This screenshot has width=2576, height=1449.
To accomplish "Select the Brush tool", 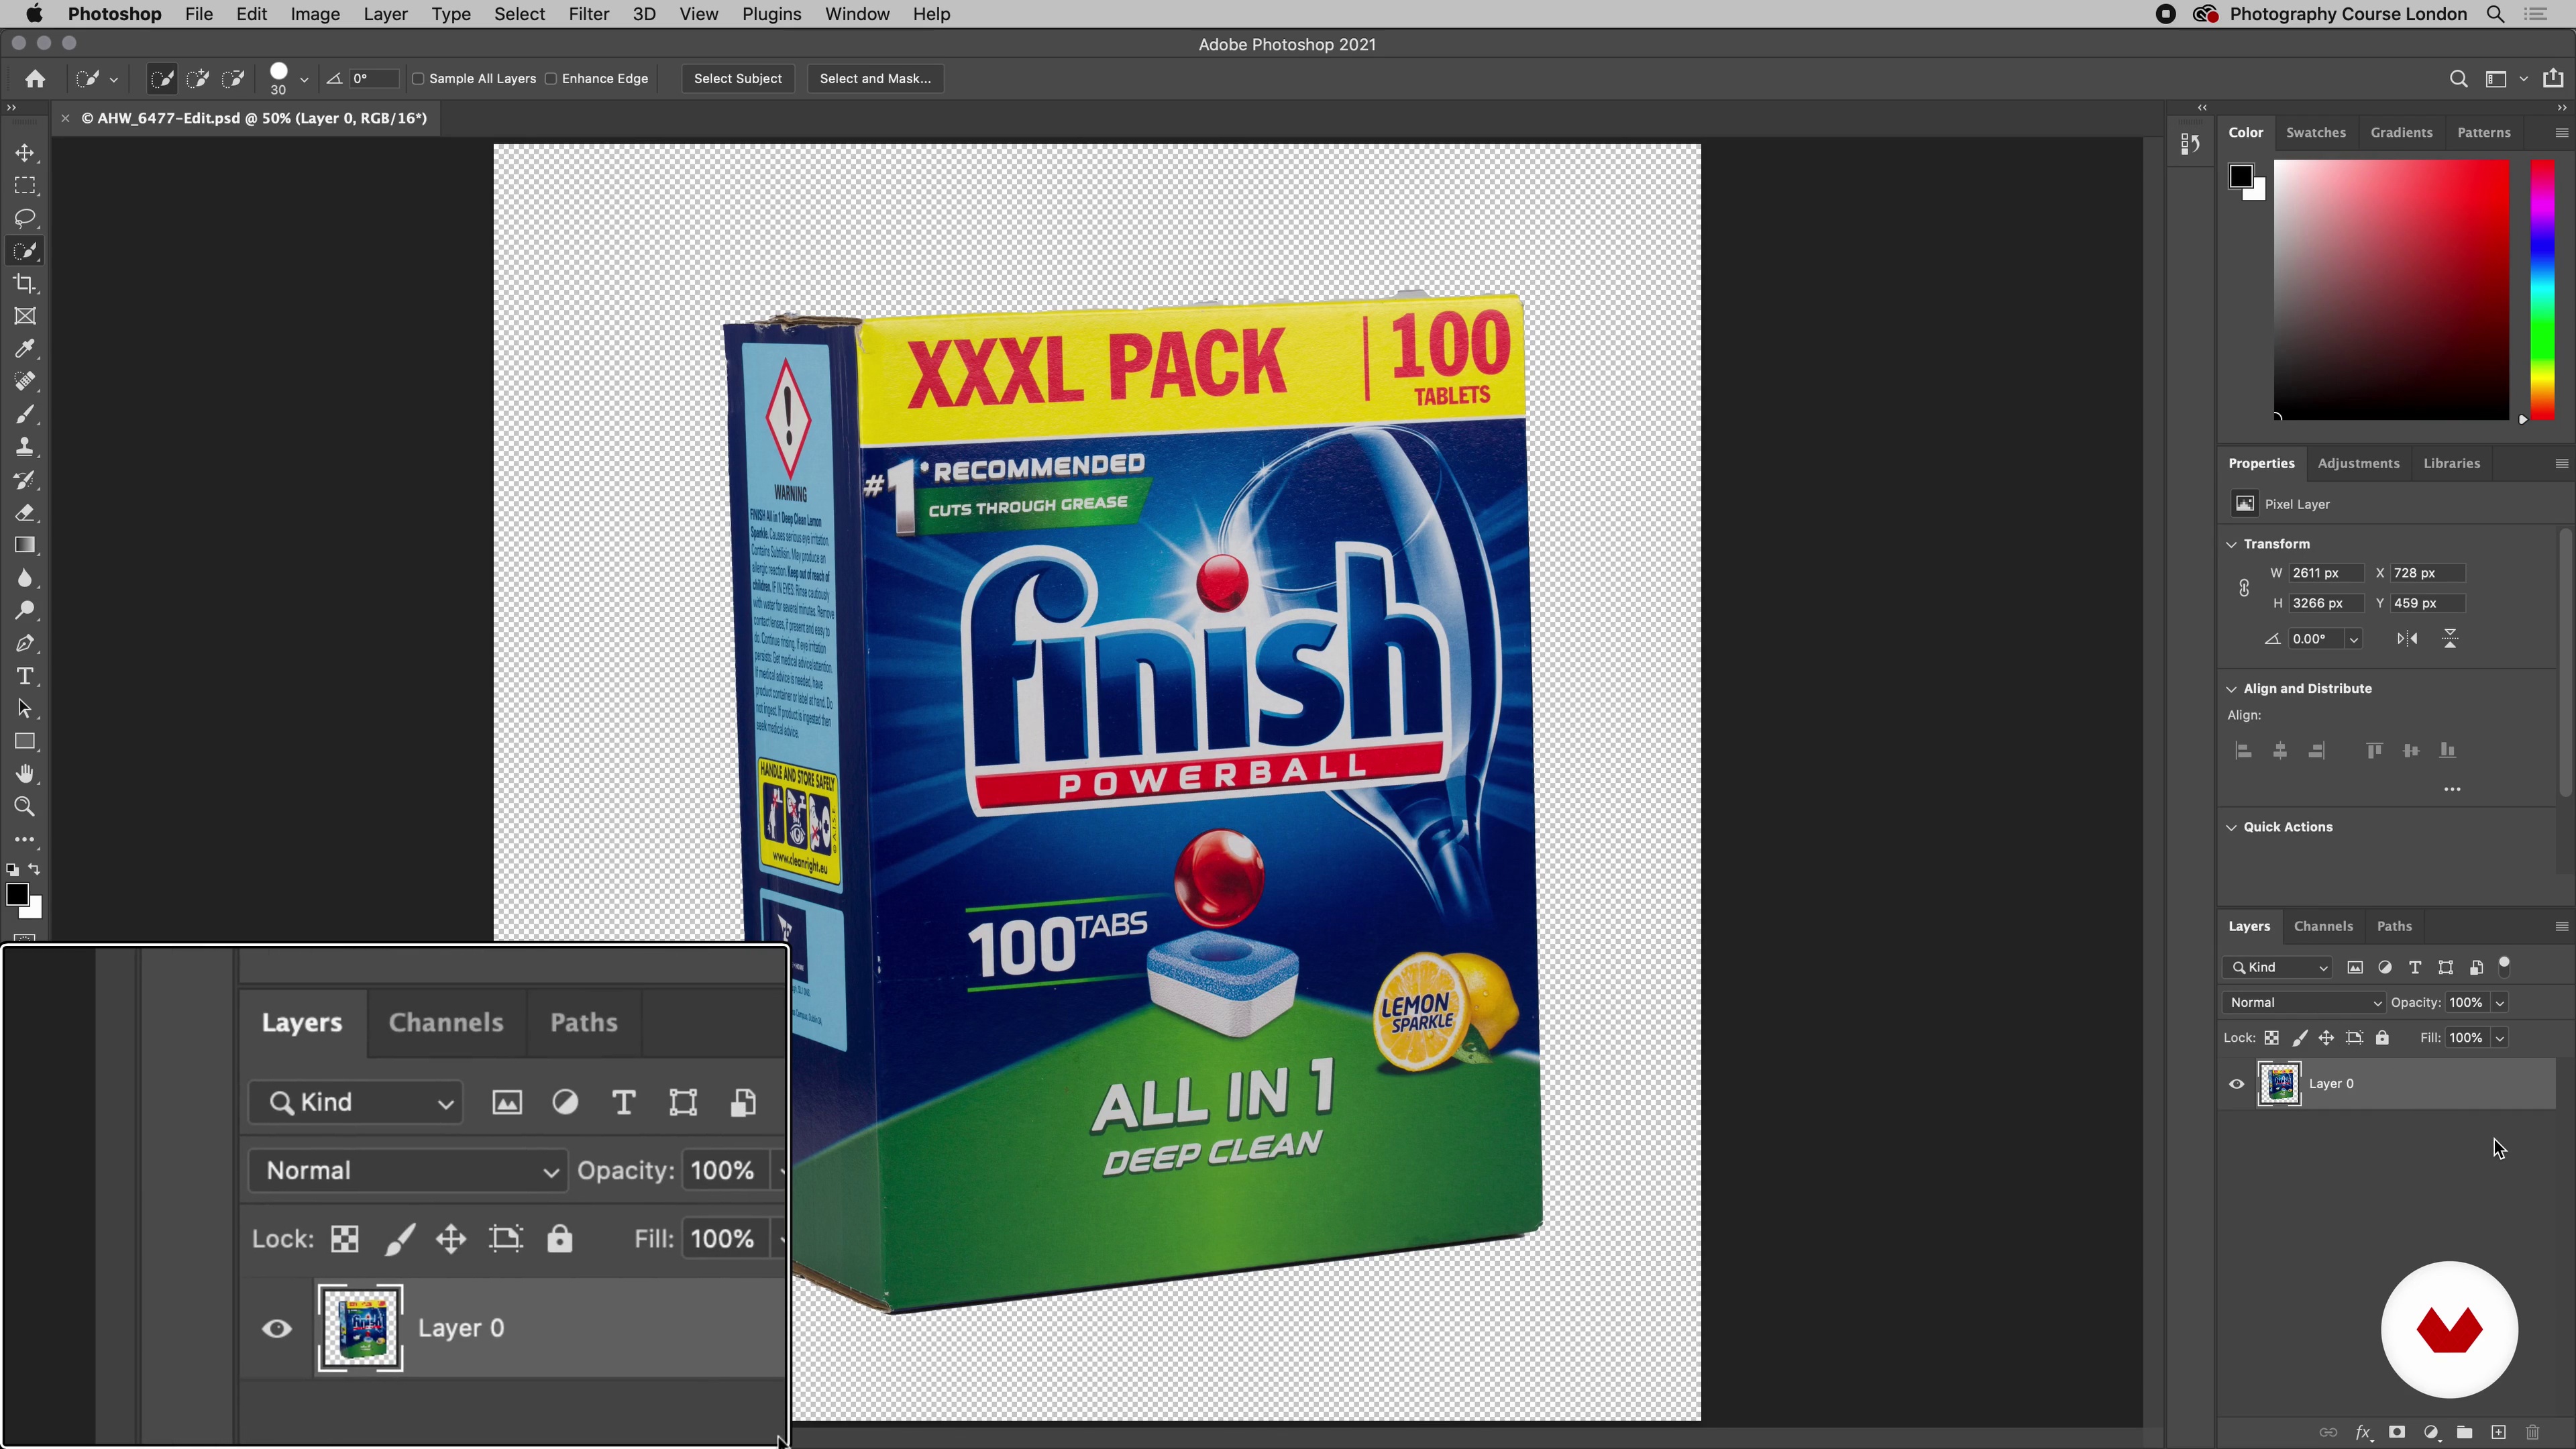I will [25, 414].
